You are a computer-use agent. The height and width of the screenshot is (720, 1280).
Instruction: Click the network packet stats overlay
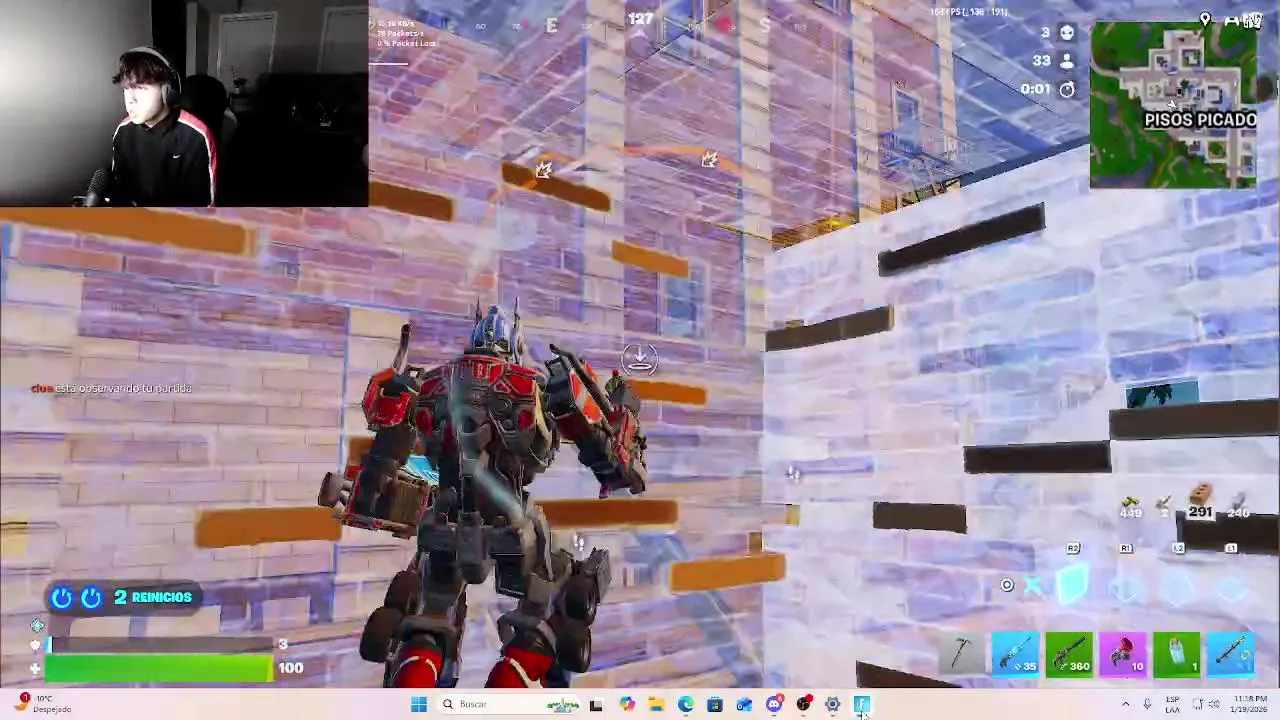[406, 33]
